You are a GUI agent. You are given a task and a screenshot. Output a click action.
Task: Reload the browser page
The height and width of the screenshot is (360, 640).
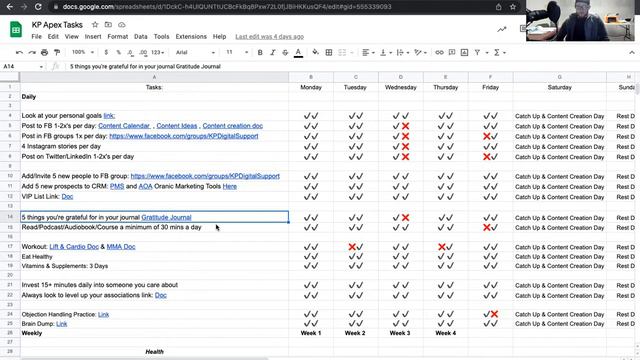click(38, 7)
